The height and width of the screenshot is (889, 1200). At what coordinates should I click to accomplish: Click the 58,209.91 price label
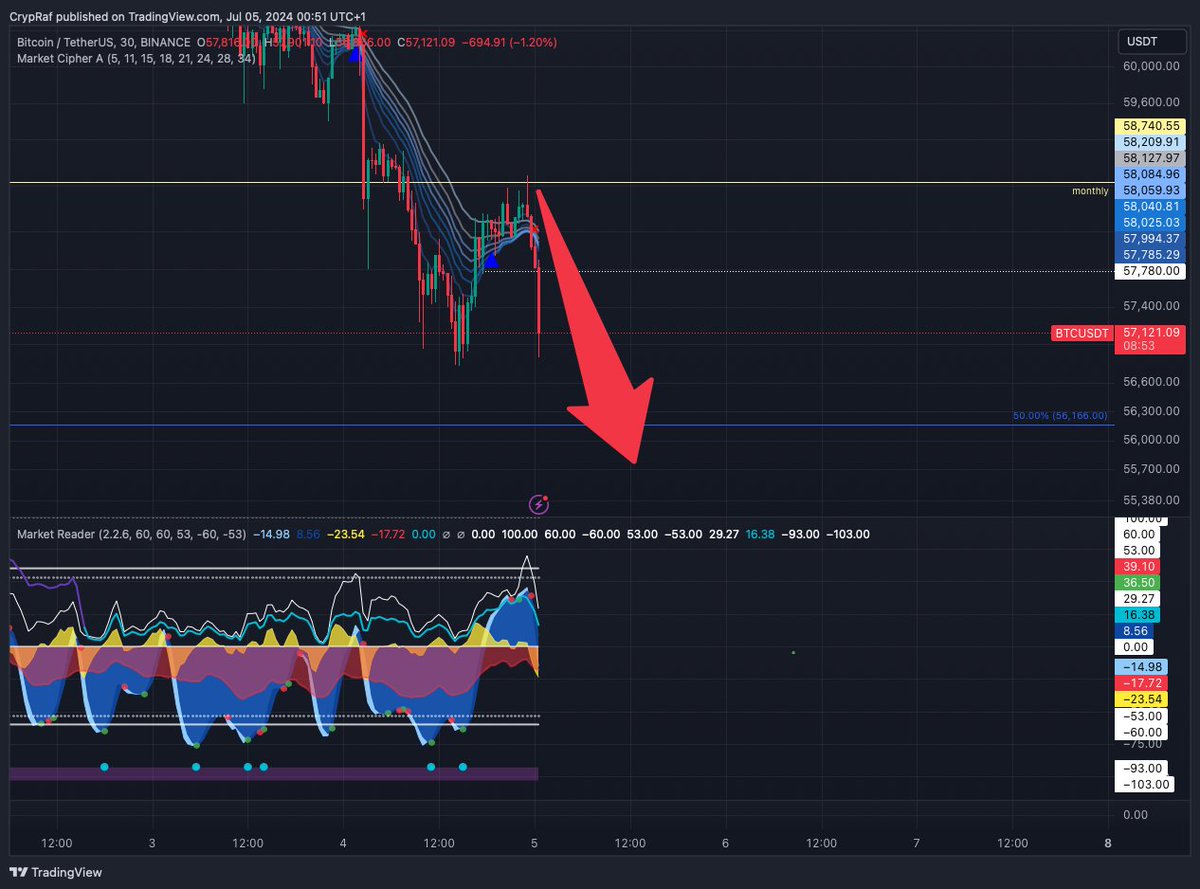pyautogui.click(x=1152, y=142)
